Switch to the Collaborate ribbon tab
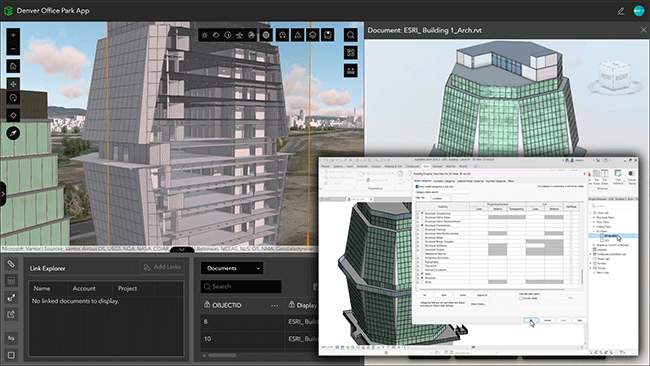This screenshot has width=650, height=366. pos(412,166)
